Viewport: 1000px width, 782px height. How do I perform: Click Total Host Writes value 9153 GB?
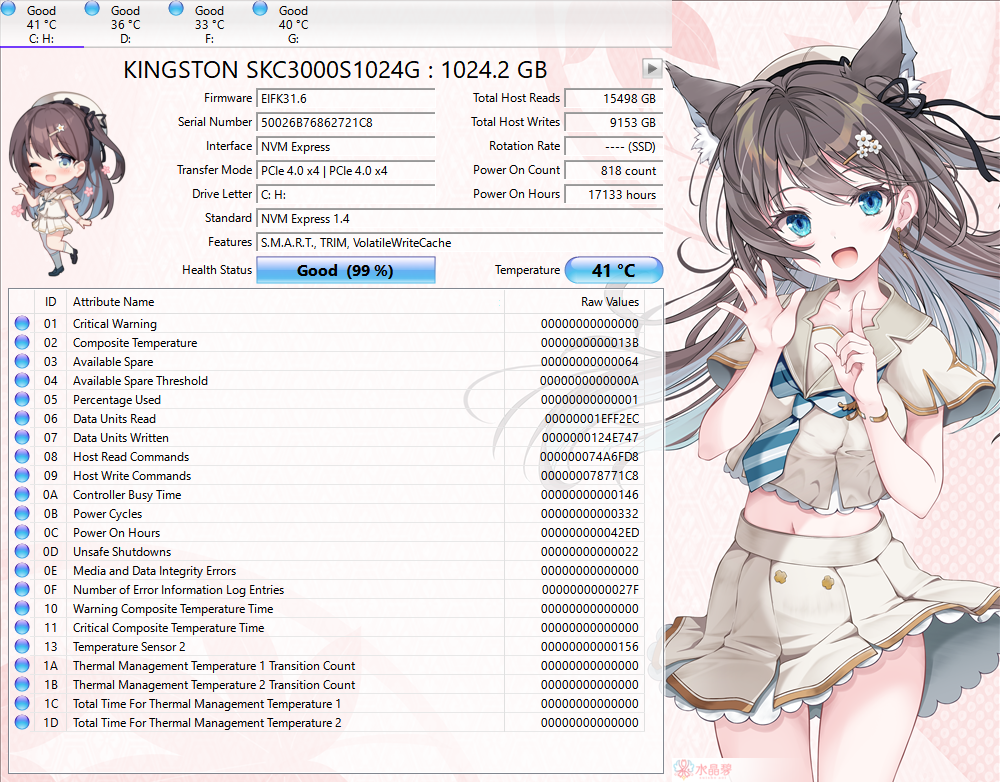(x=614, y=122)
